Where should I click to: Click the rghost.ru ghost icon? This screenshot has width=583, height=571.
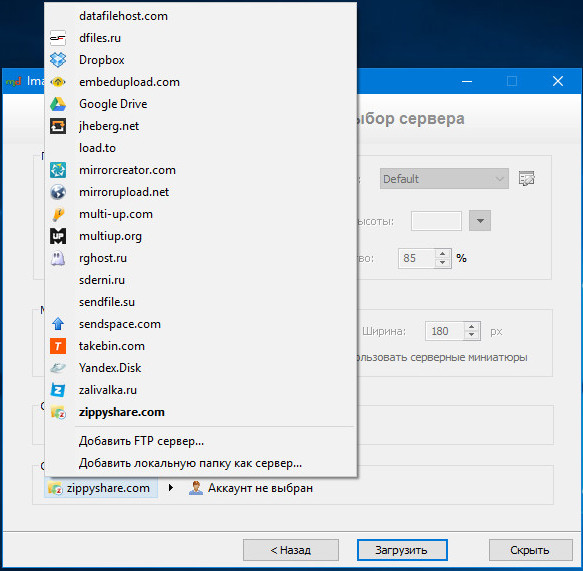(x=58, y=258)
